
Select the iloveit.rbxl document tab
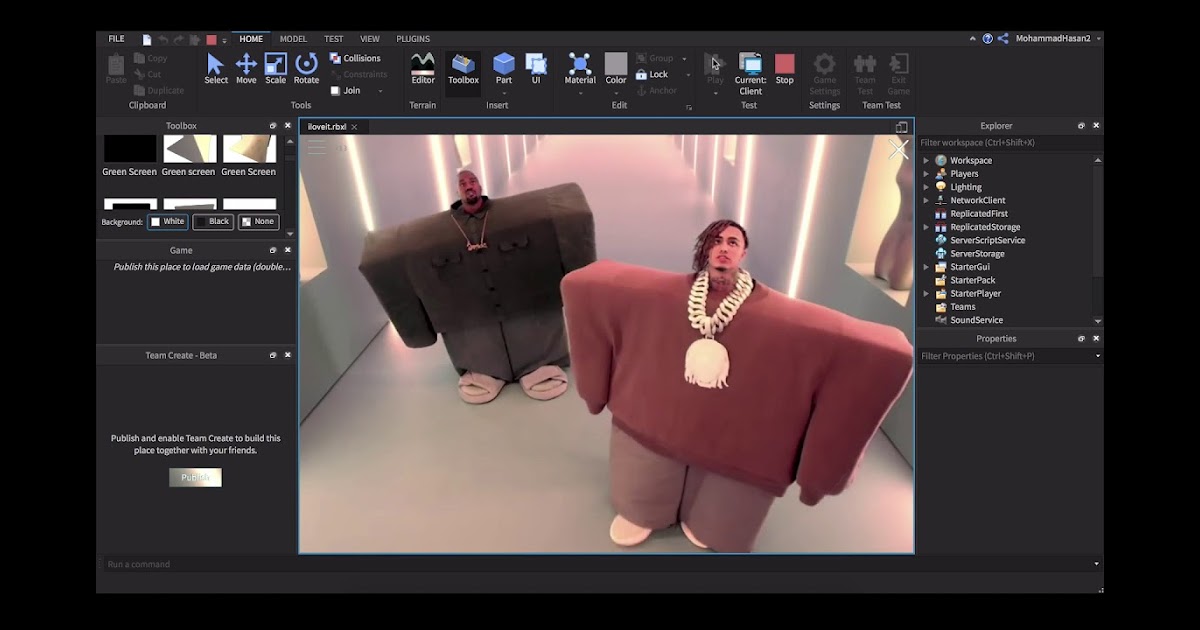333,127
